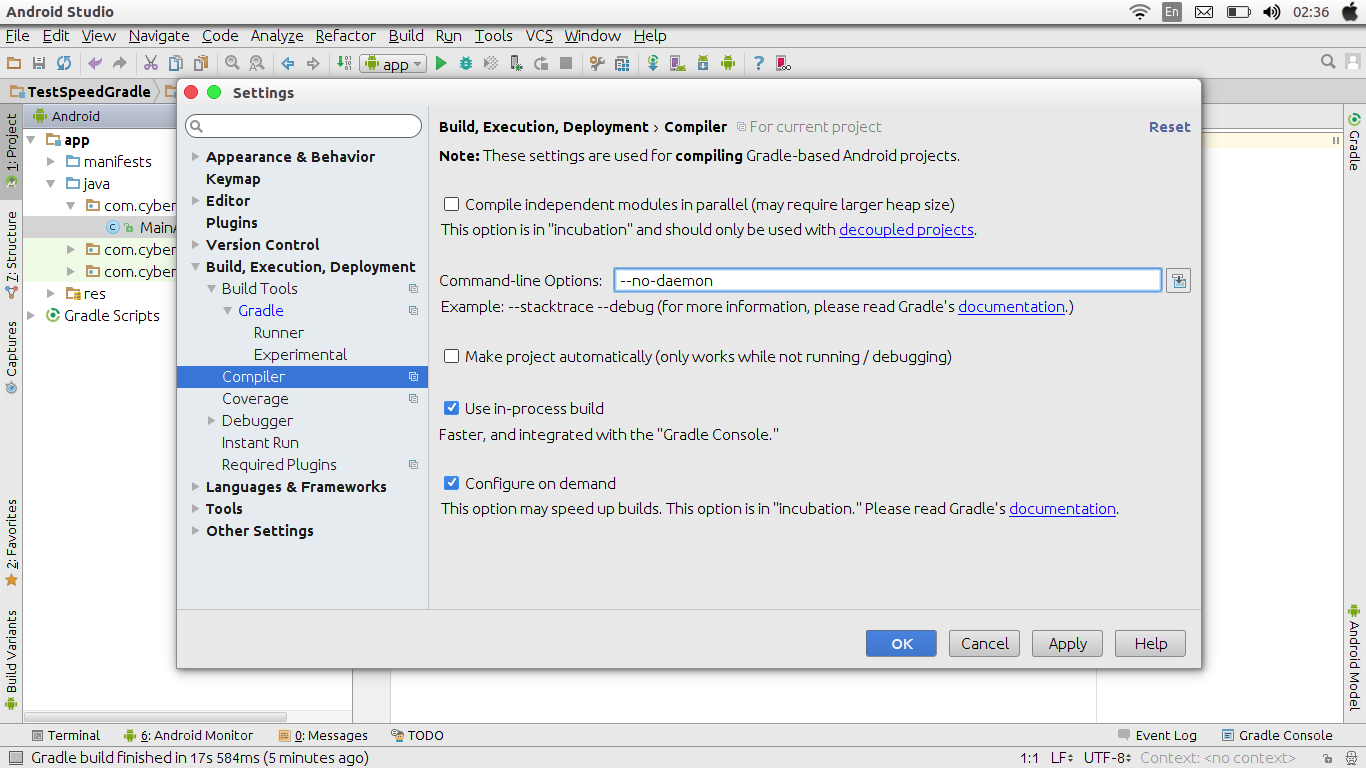Click the Cancel button
The width and height of the screenshot is (1366, 768).
(985, 643)
